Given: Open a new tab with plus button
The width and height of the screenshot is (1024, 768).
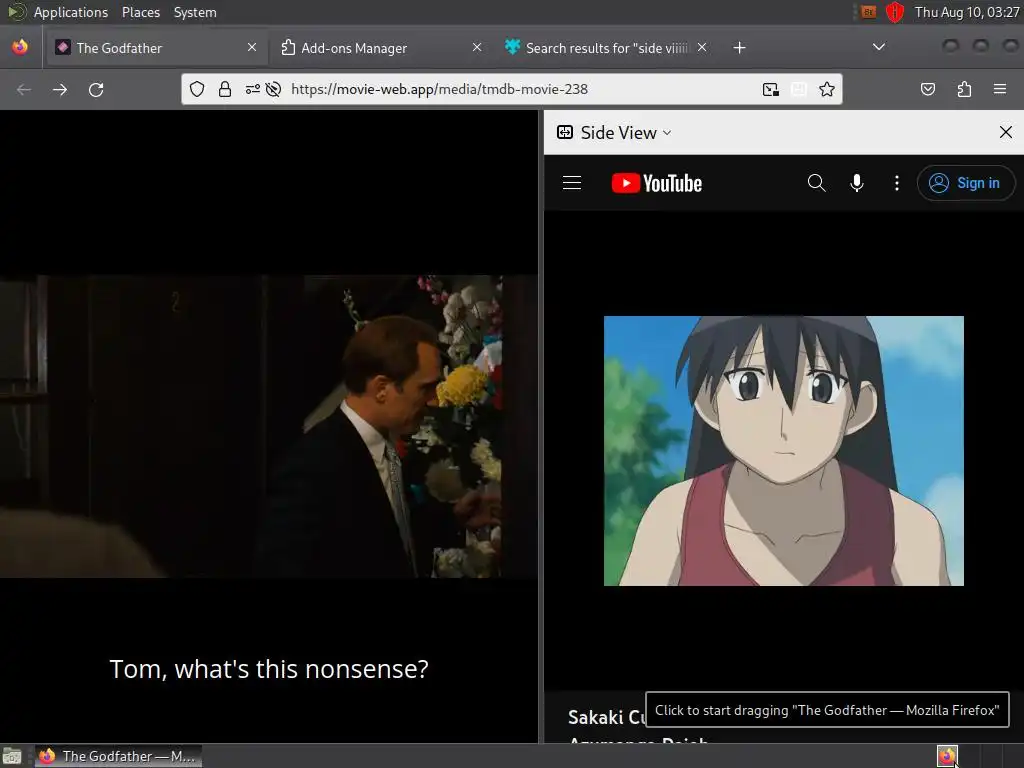Looking at the screenshot, I should [x=739, y=48].
